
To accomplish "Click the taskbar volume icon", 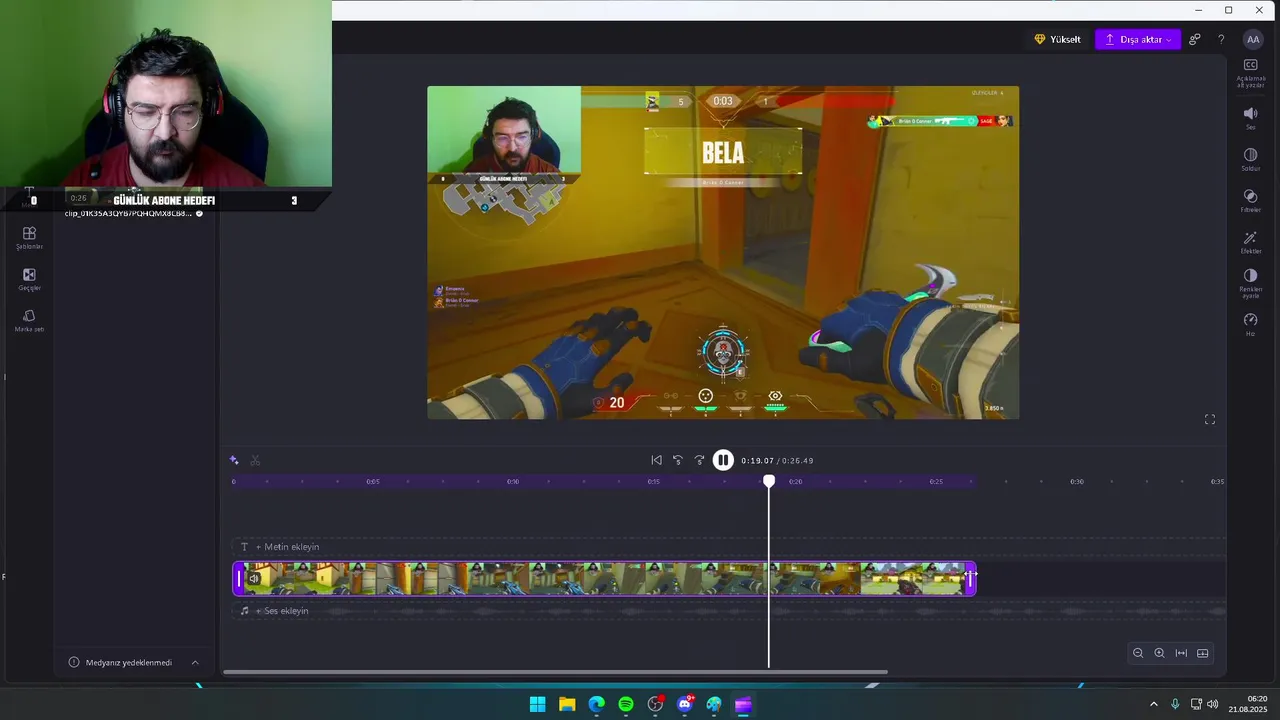I will tap(1213, 705).
